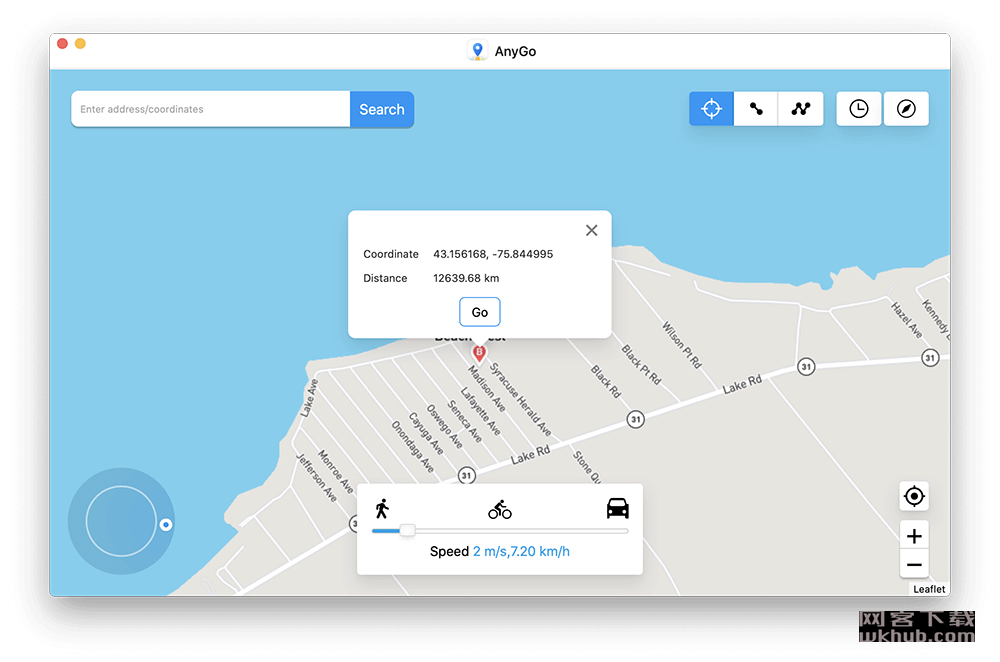This screenshot has width=1000, height=662.
Task: Select walking speed icon
Action: pyautogui.click(x=382, y=509)
